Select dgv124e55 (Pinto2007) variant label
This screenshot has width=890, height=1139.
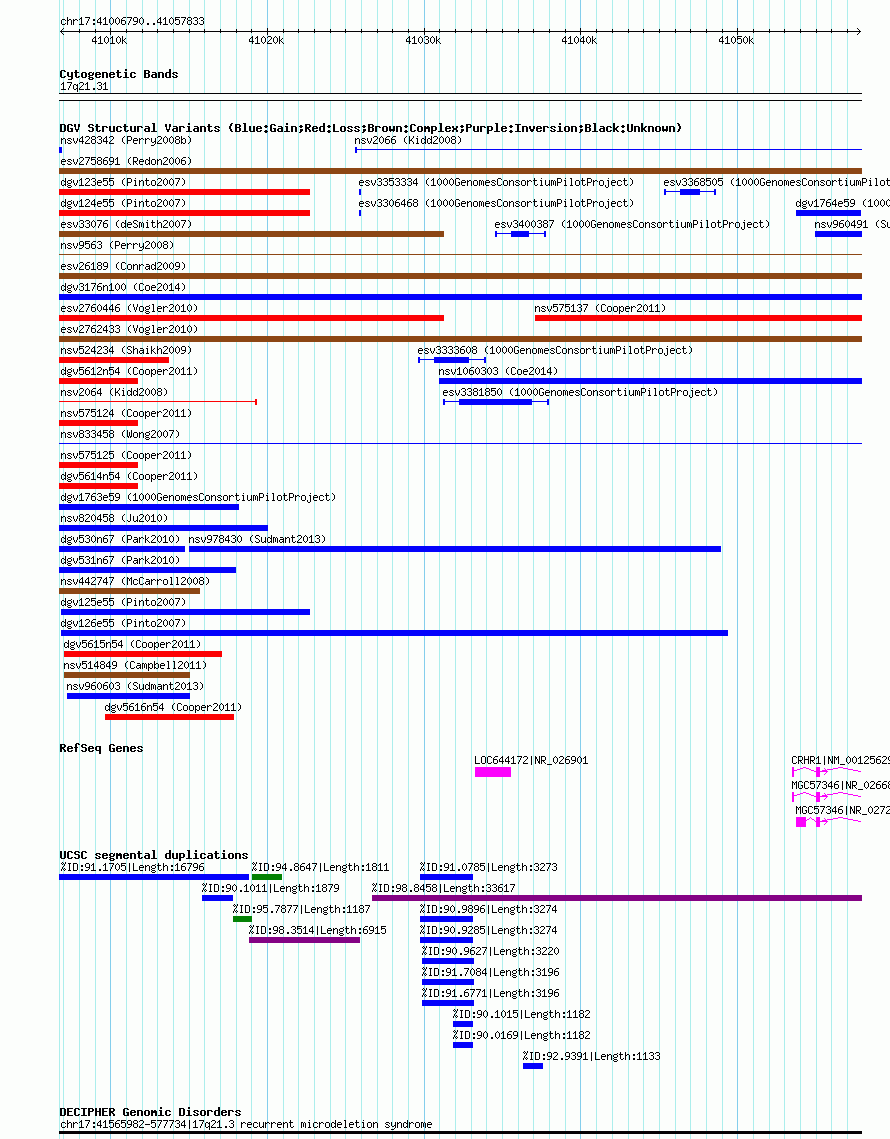coord(123,203)
